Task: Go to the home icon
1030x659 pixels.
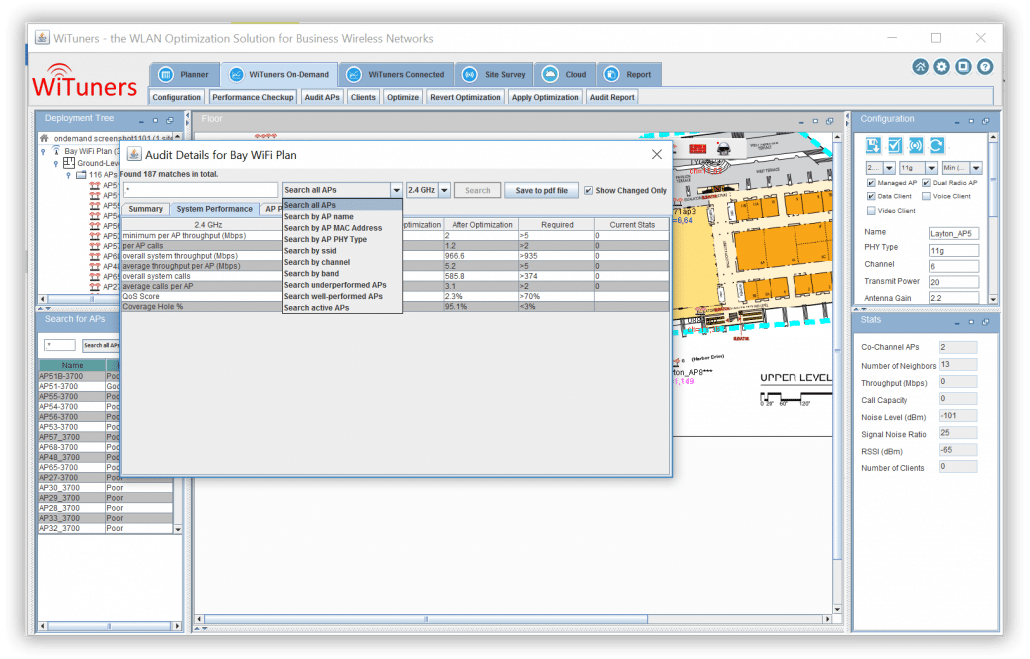Action: [920, 66]
